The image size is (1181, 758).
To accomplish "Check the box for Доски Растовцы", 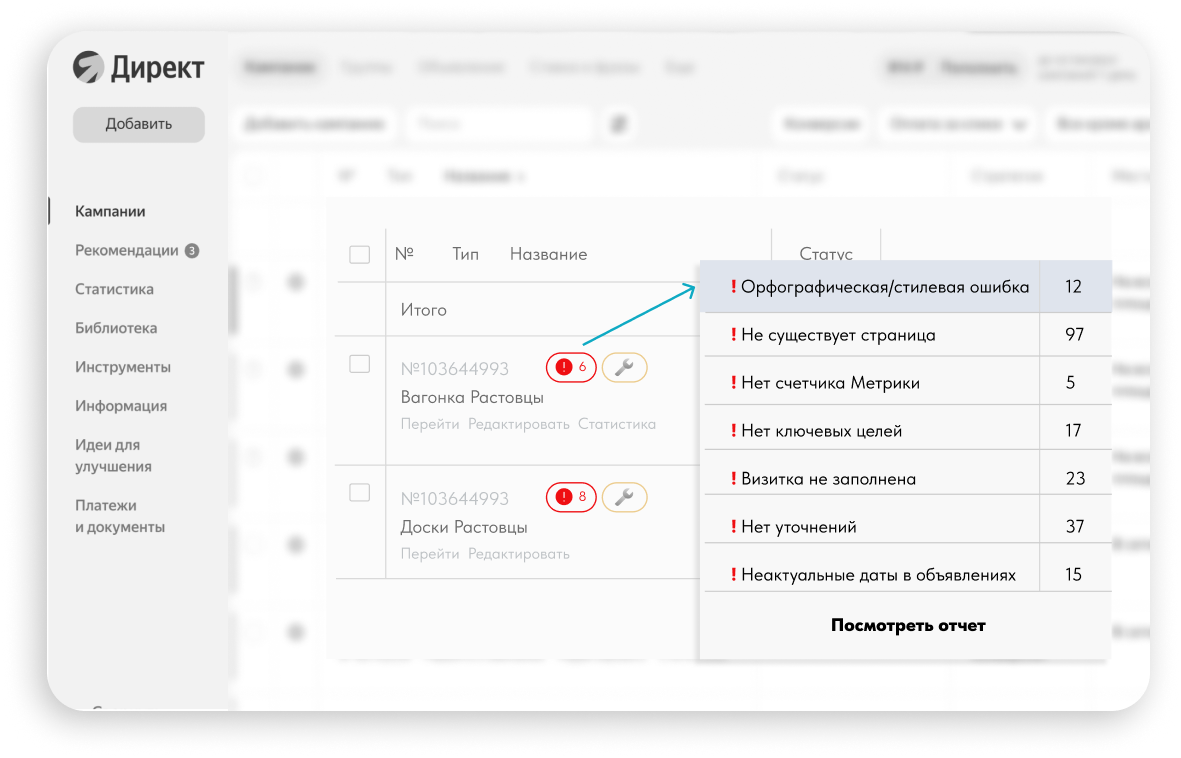I will [360, 493].
